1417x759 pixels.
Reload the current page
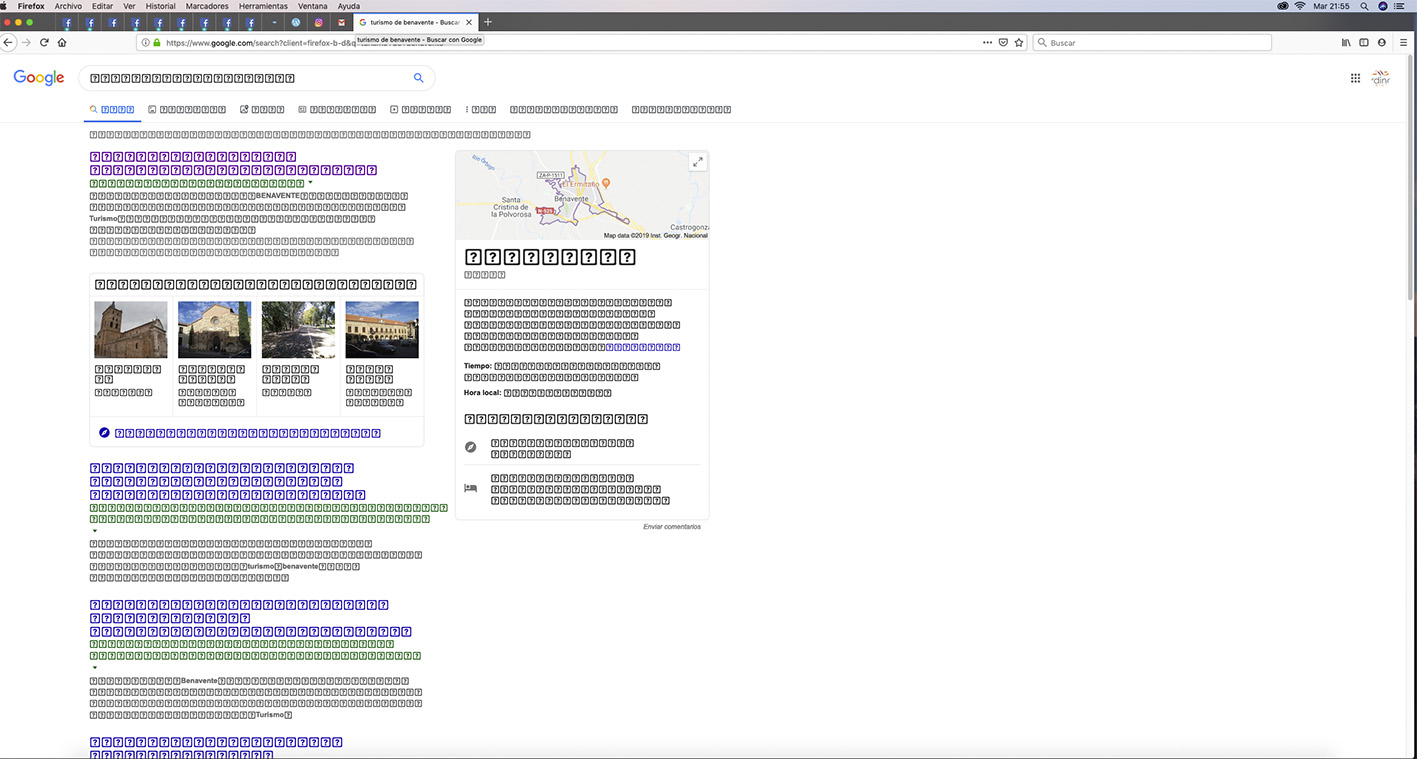pos(44,42)
